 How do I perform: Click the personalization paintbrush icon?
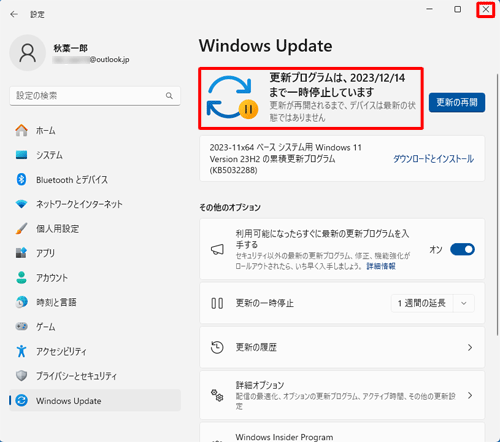[21, 229]
